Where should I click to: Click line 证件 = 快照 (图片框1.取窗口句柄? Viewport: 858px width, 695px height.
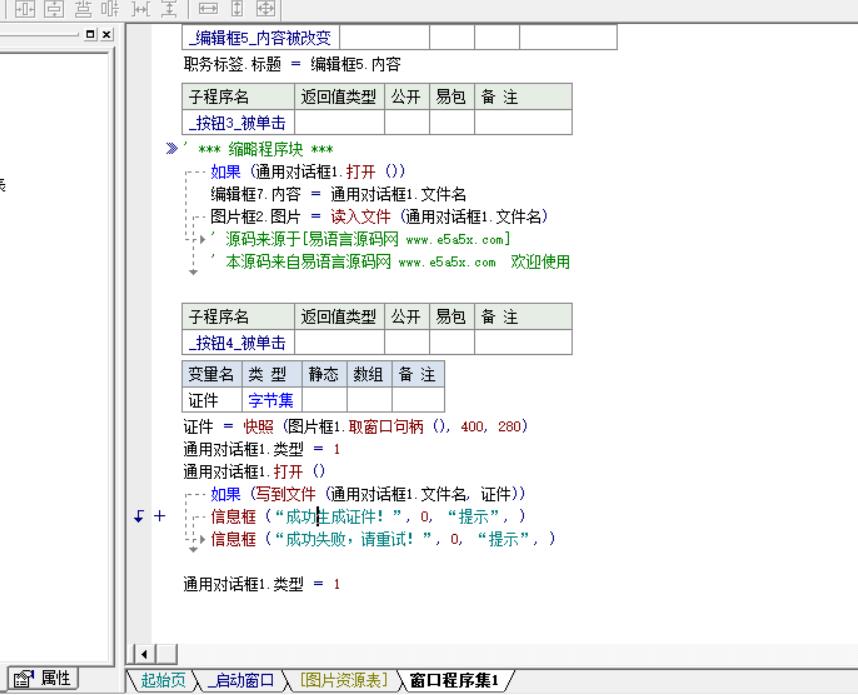coord(356,426)
